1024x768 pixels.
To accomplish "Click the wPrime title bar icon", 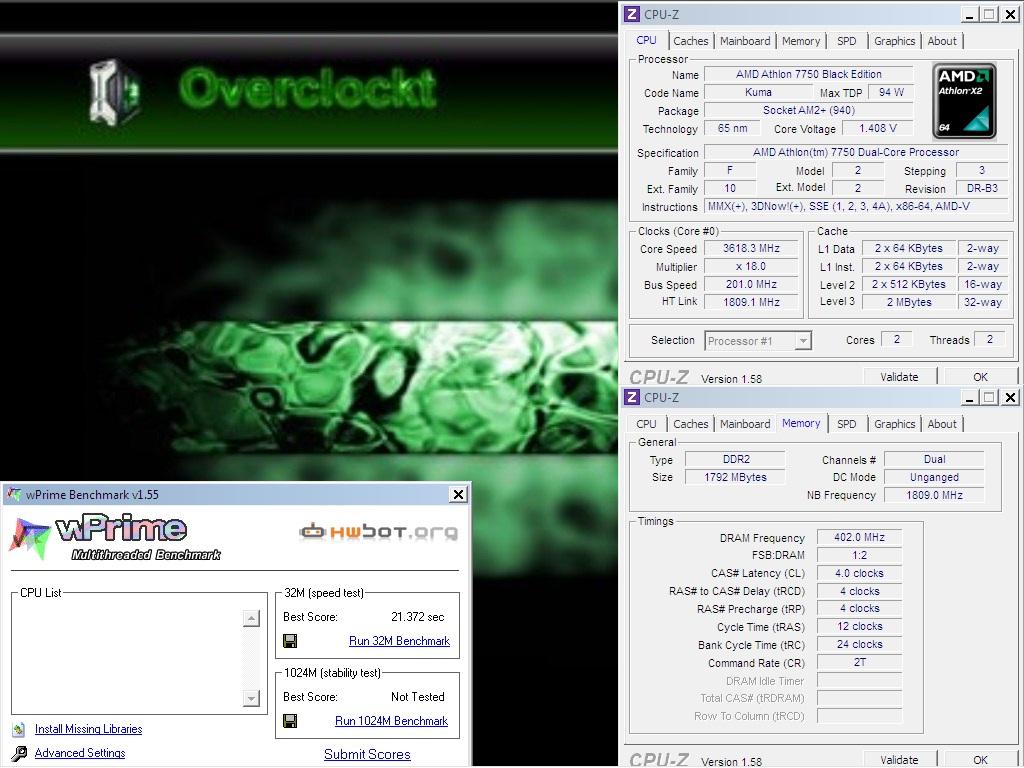I will coord(13,494).
